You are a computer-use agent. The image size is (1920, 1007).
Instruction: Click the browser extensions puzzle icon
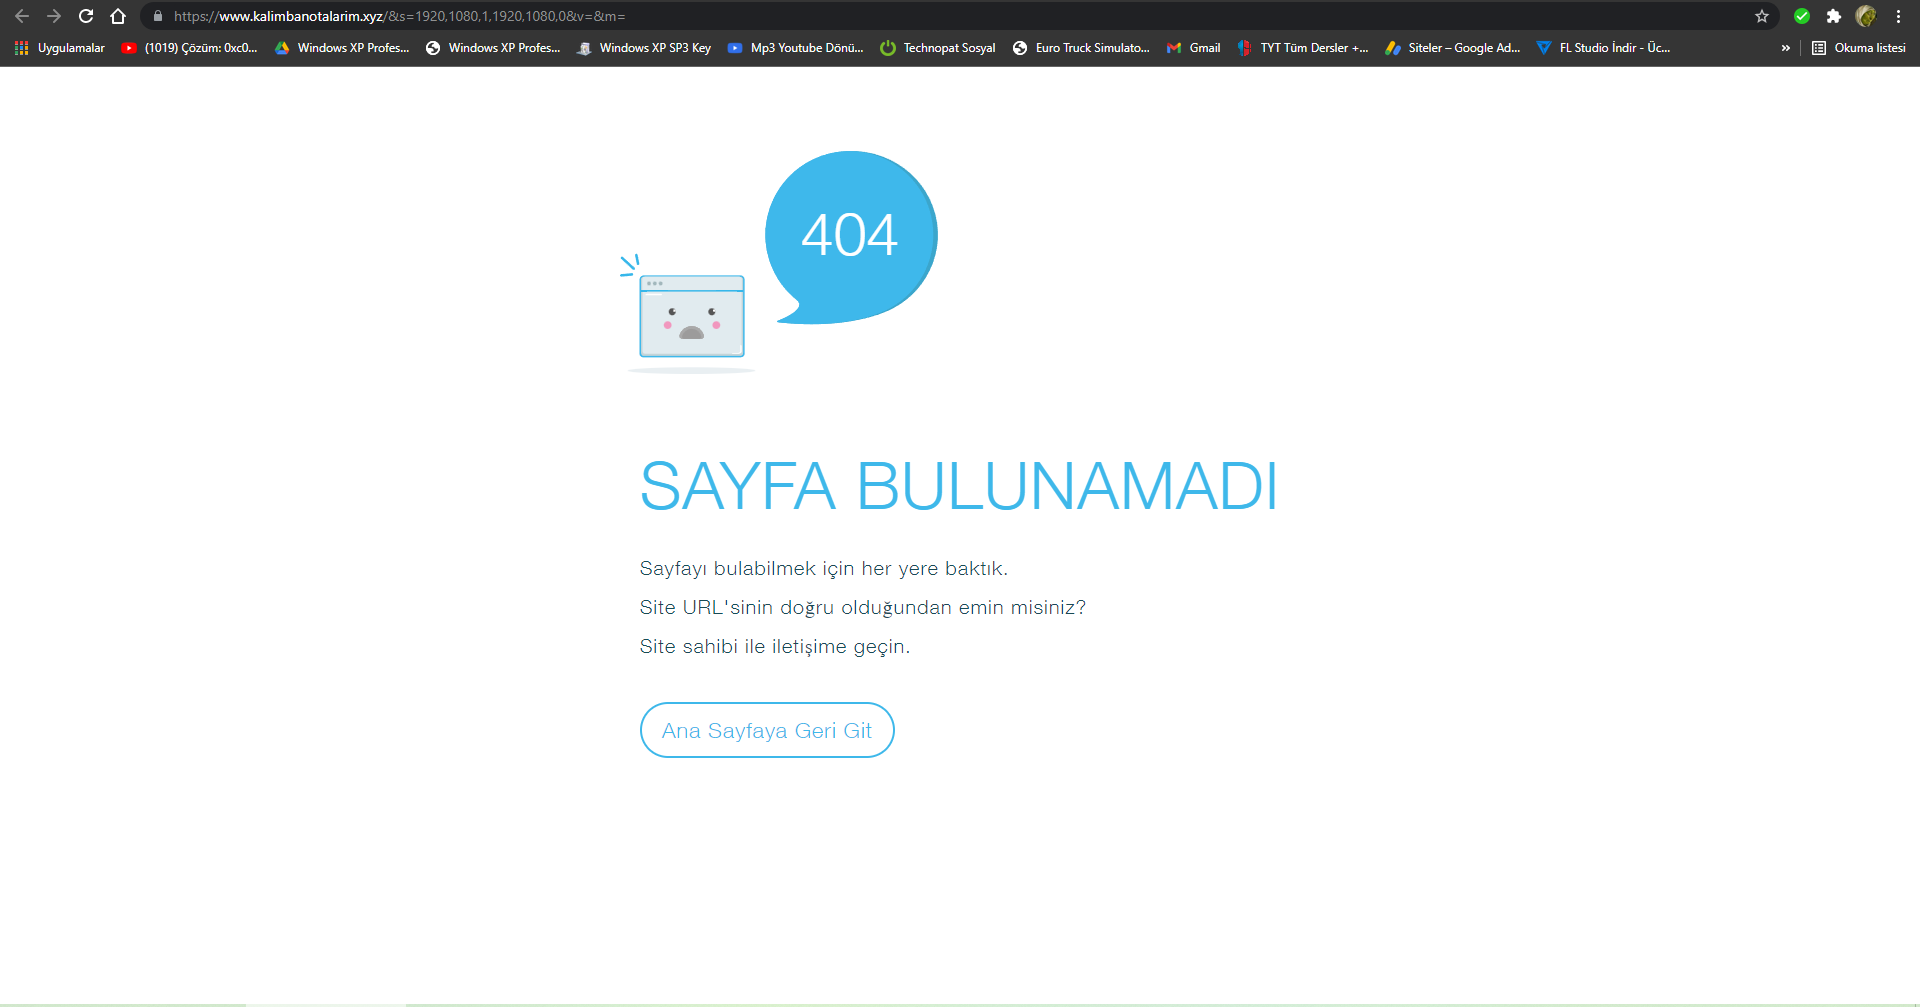point(1835,16)
